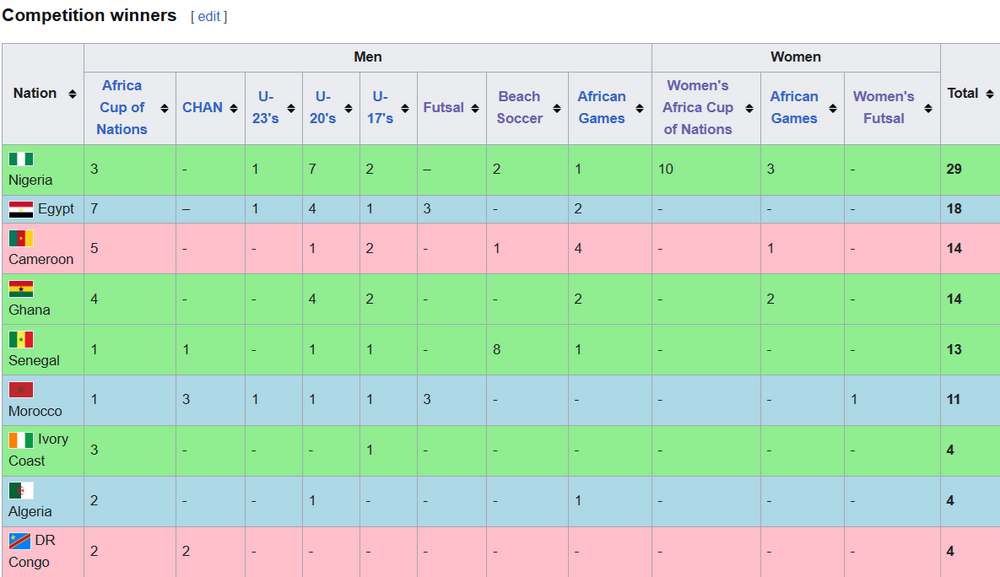Sort table by Total column arrows
The image size is (1000, 577).
pos(991,94)
